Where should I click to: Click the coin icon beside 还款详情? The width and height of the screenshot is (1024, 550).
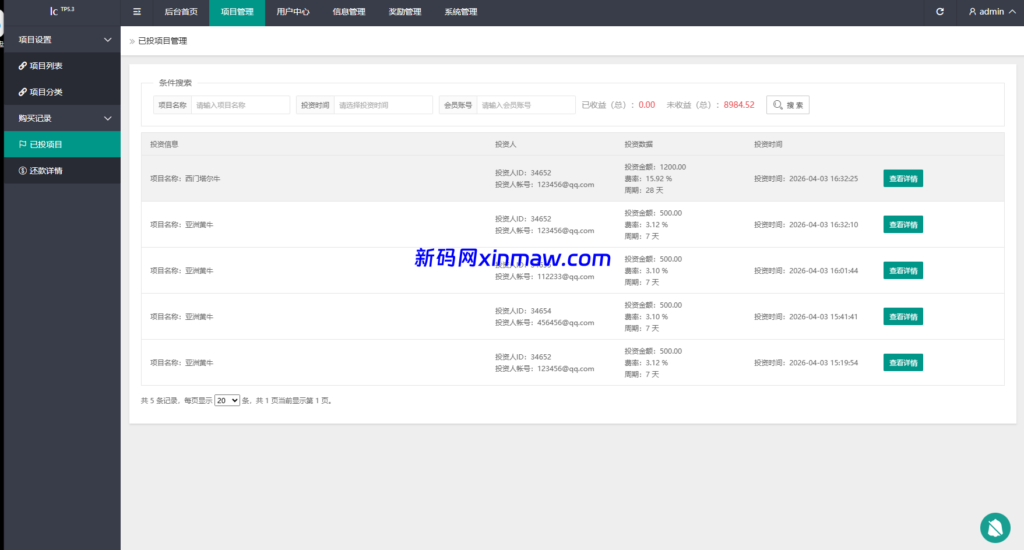click(x=22, y=170)
